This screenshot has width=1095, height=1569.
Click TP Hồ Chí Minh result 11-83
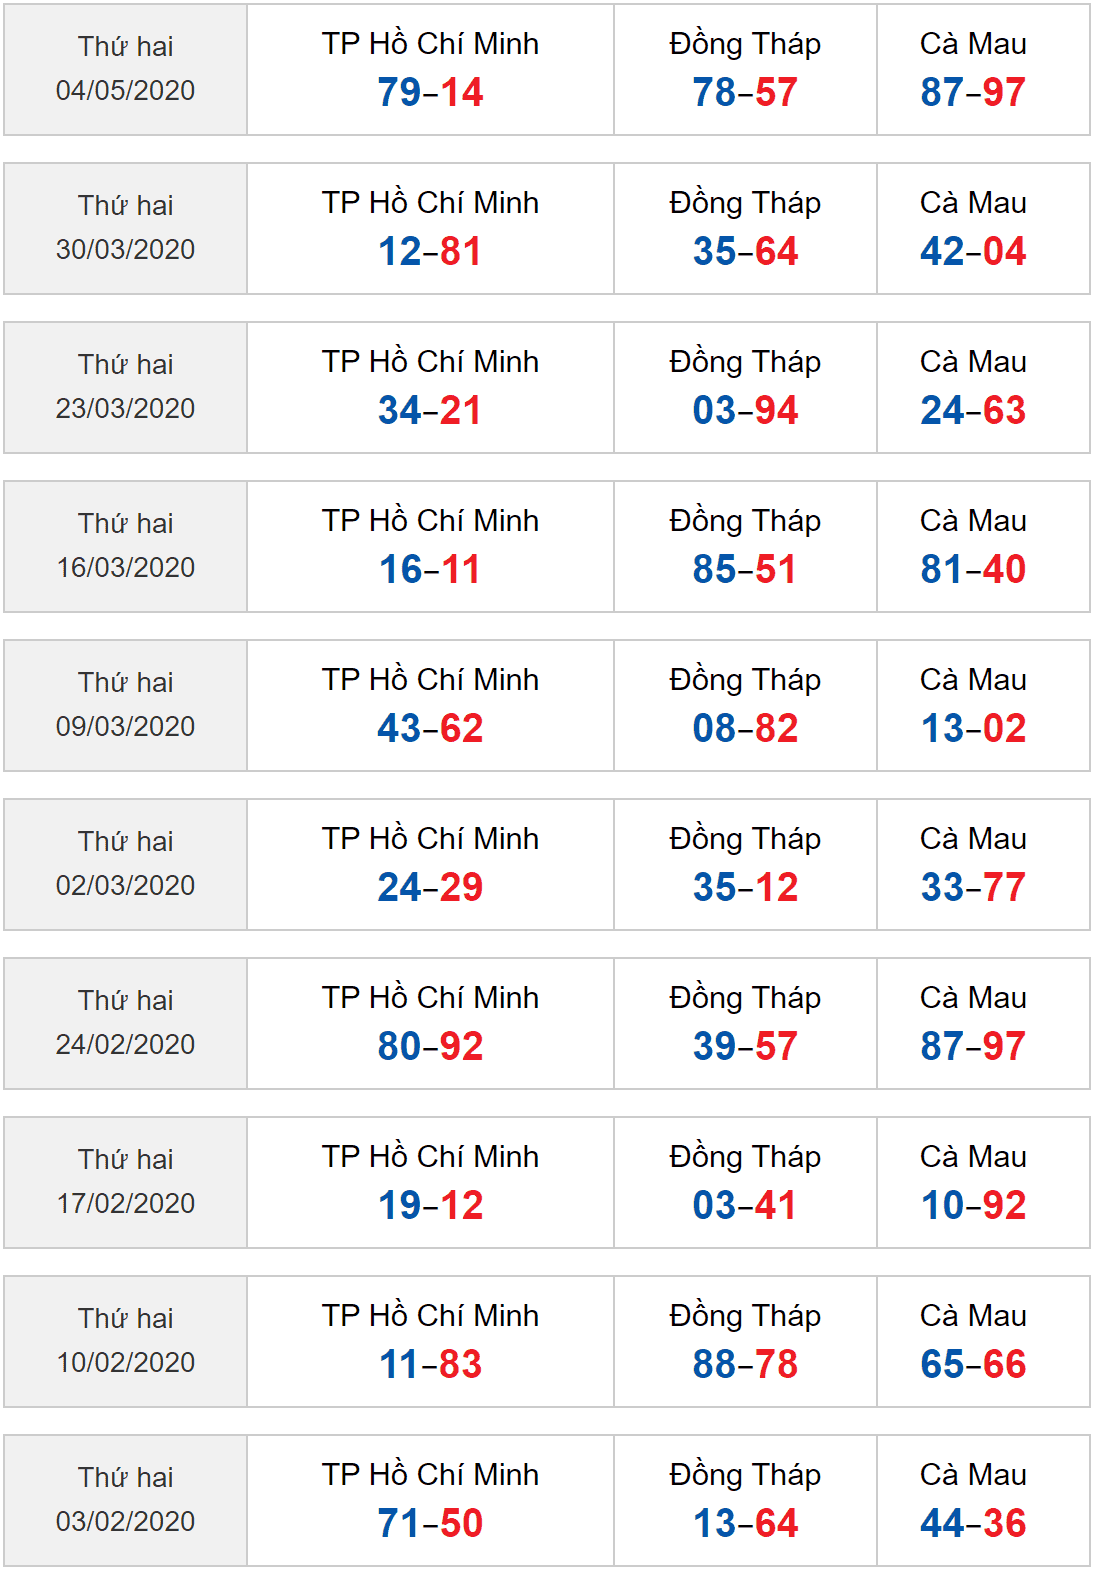point(430,1364)
